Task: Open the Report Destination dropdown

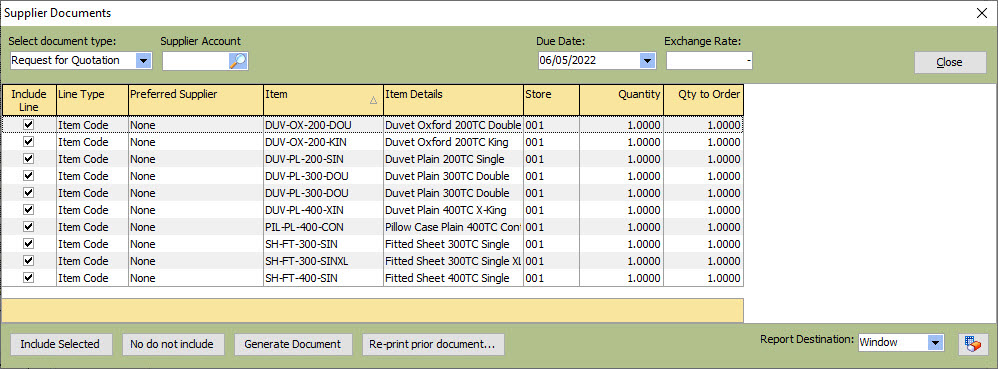Action: [934, 343]
